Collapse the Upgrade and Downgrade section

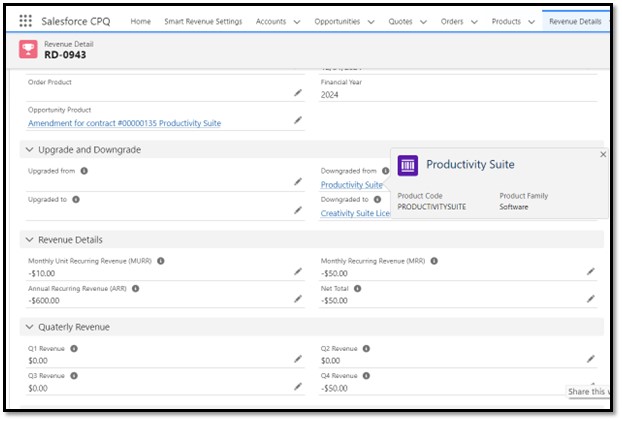click(x=29, y=150)
